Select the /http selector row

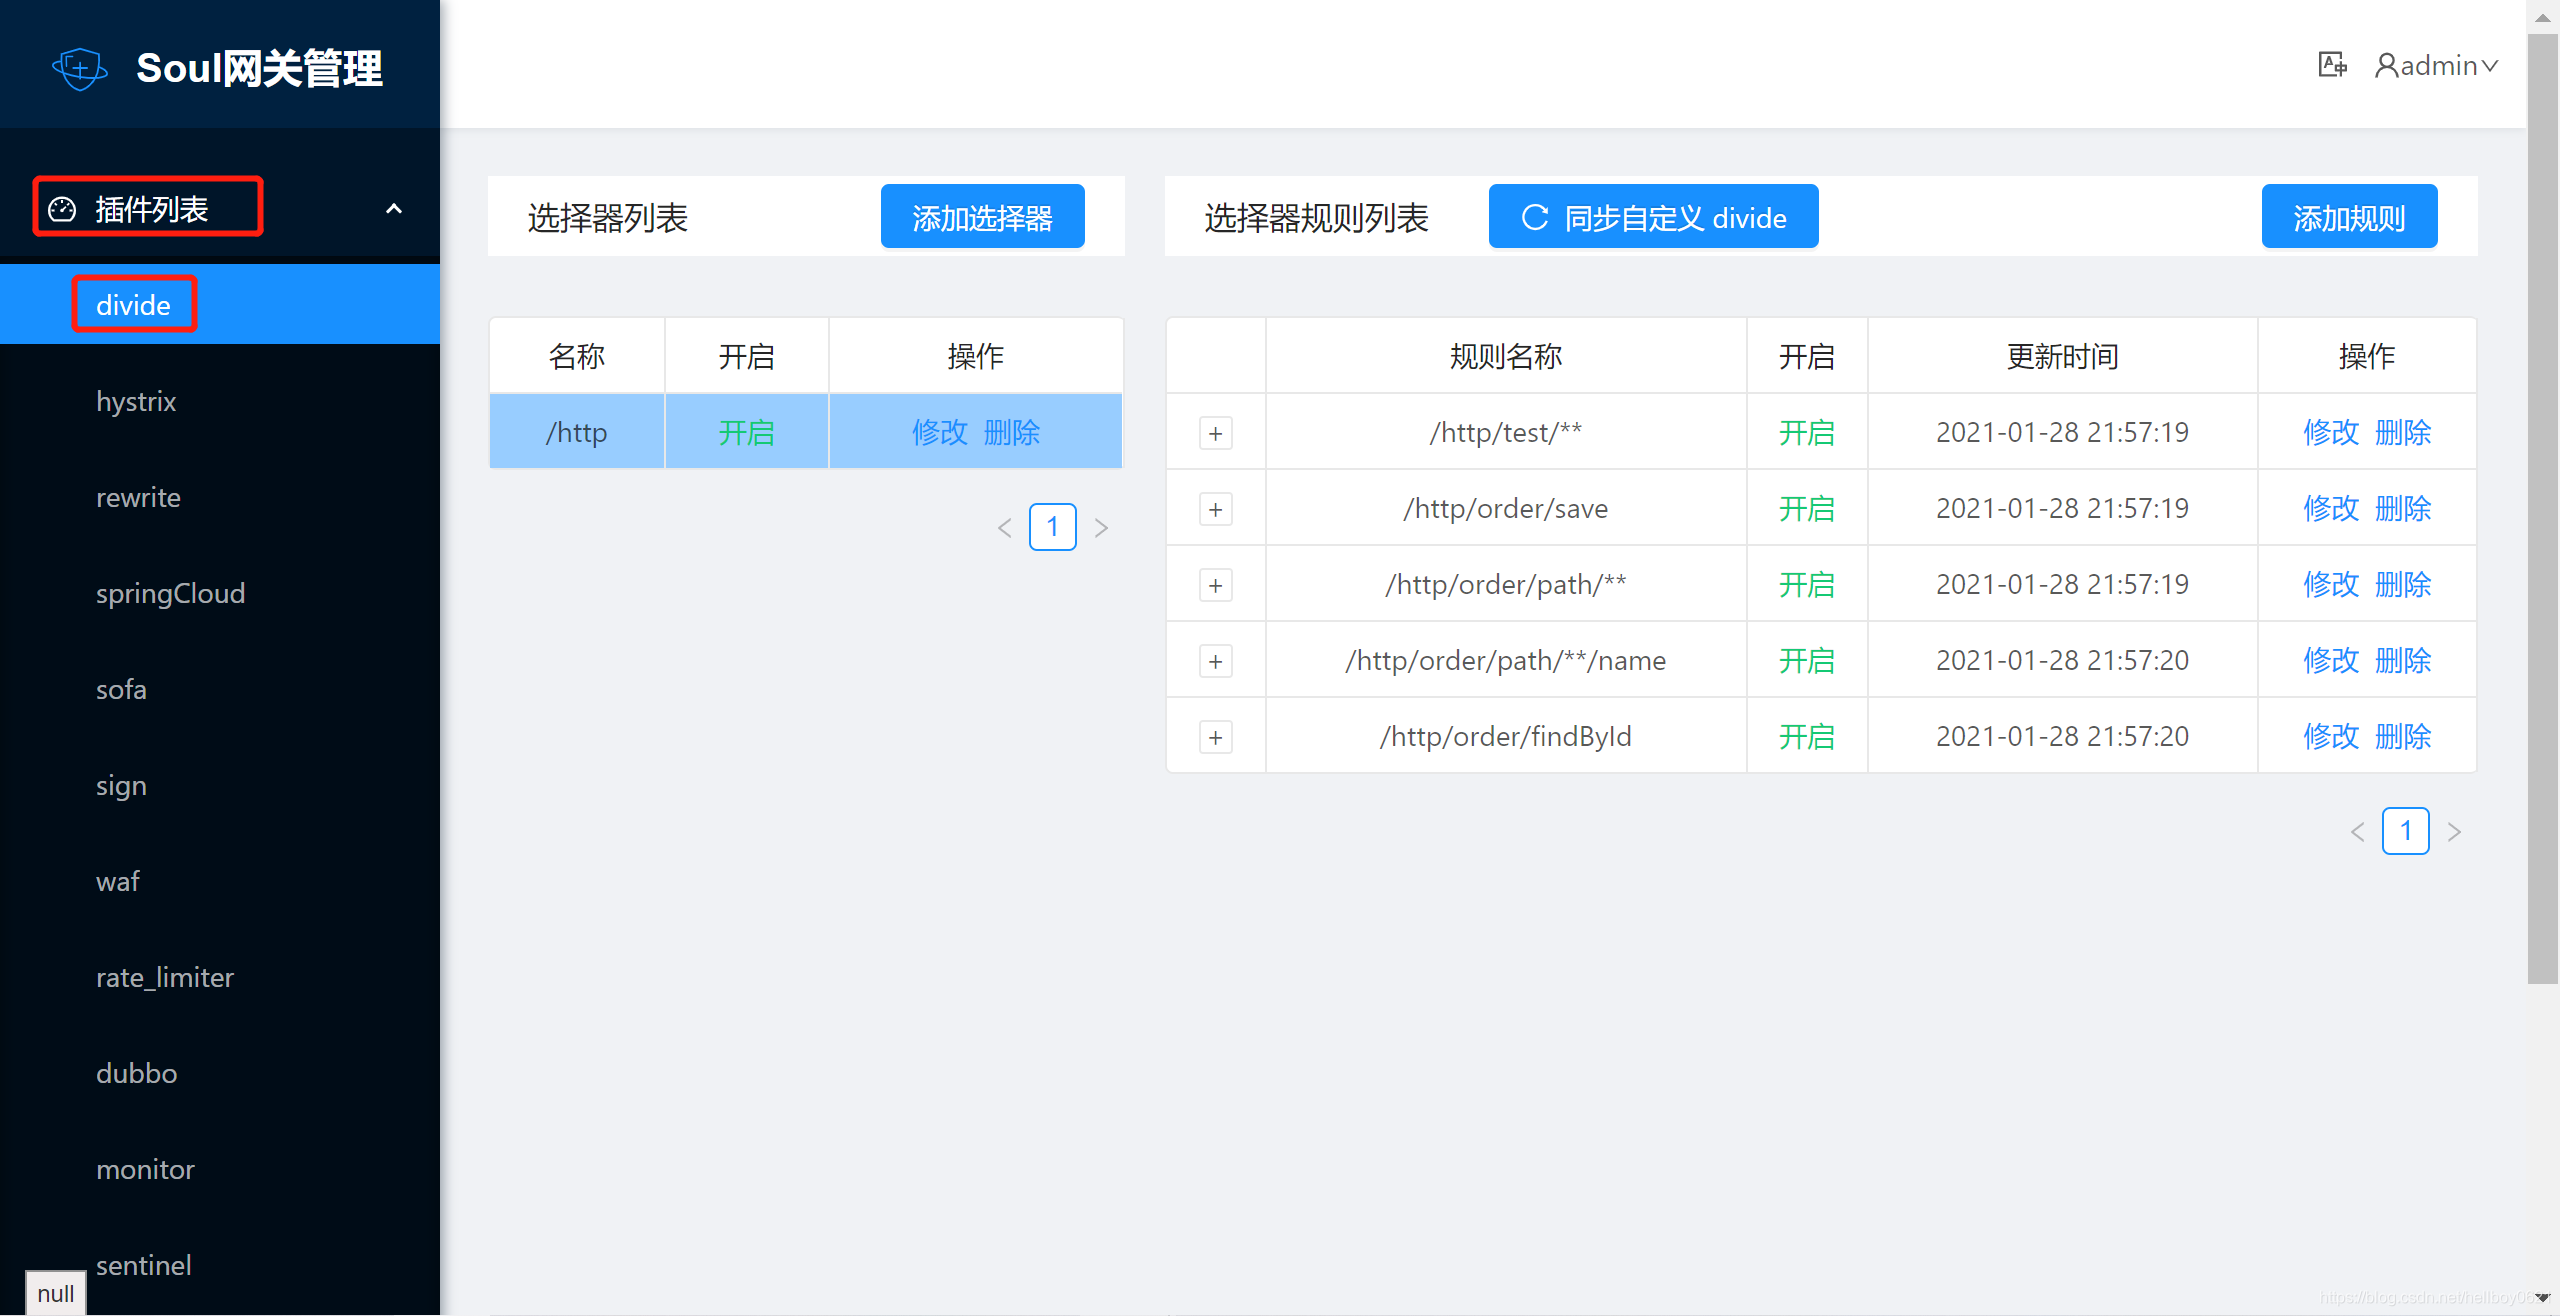coord(577,432)
